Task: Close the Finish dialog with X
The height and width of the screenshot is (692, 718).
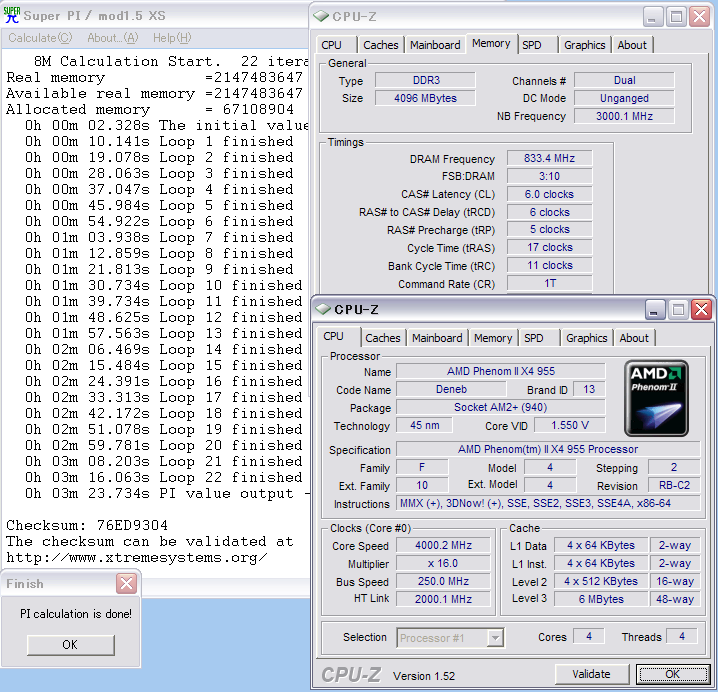Action: coord(126,583)
